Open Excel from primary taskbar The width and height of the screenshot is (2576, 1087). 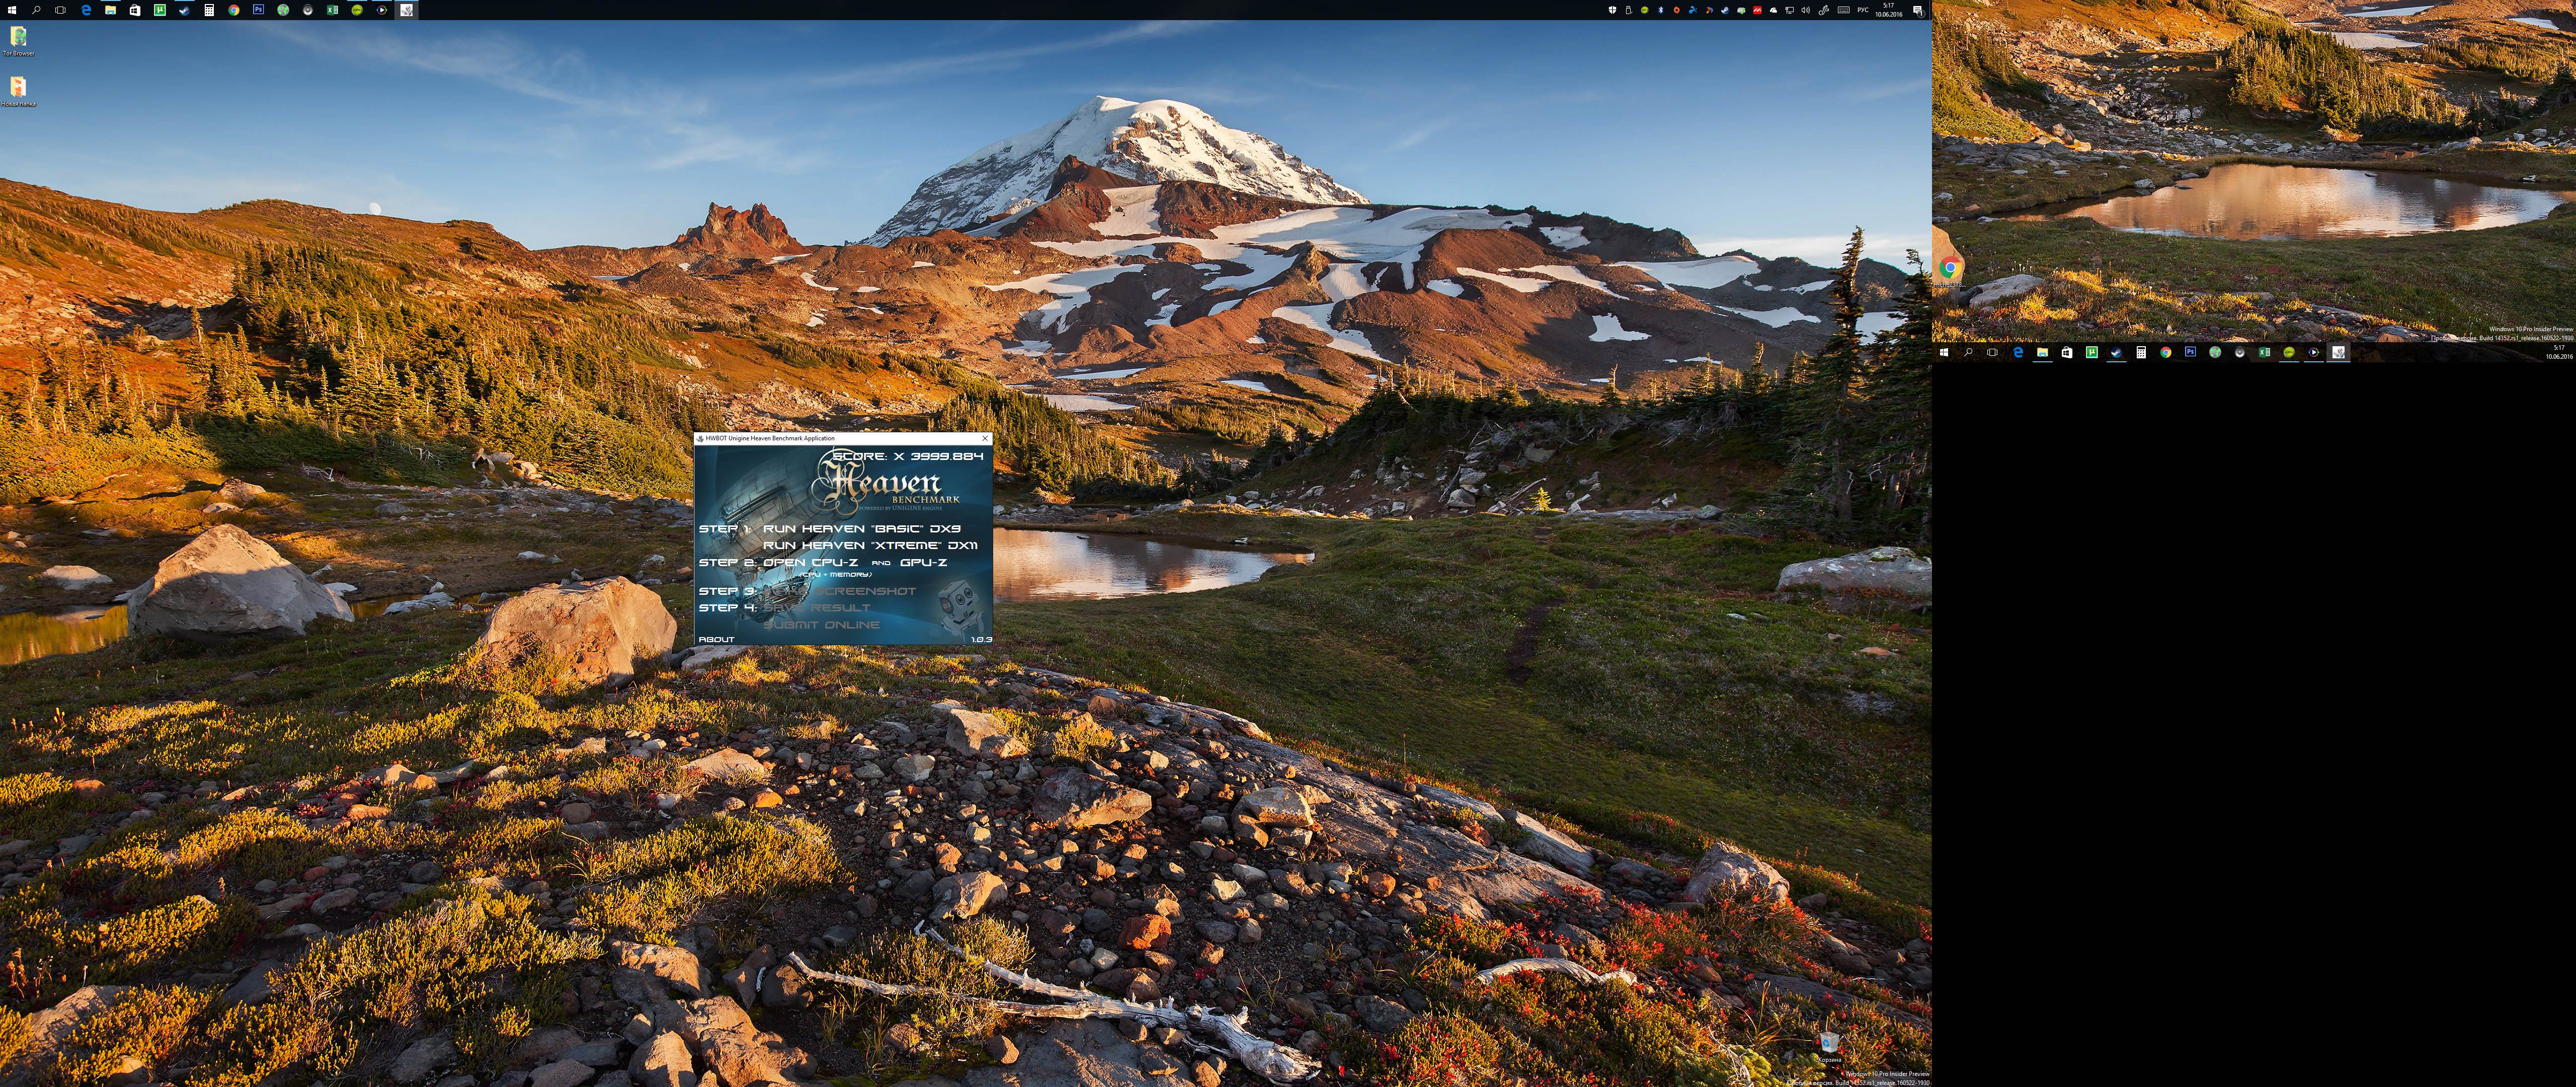[332, 10]
